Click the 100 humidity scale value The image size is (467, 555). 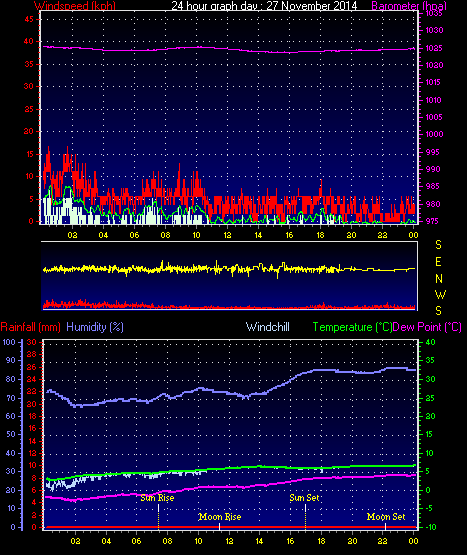[x=9, y=342]
